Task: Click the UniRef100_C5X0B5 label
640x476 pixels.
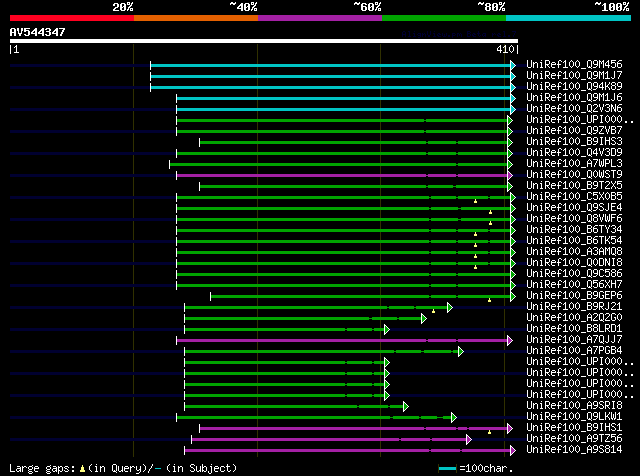Action: (x=574, y=196)
